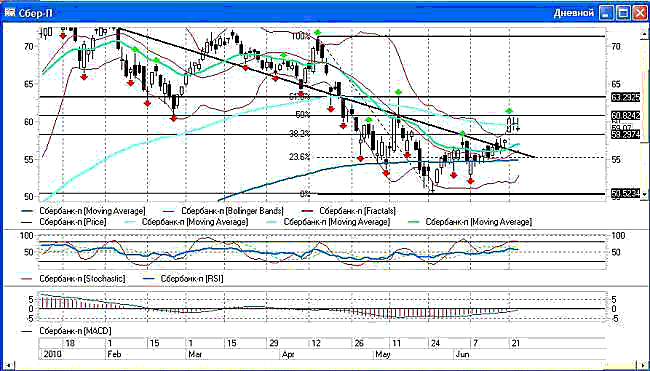
Task: Click the 60.8242 price level label
Action: (x=626, y=117)
